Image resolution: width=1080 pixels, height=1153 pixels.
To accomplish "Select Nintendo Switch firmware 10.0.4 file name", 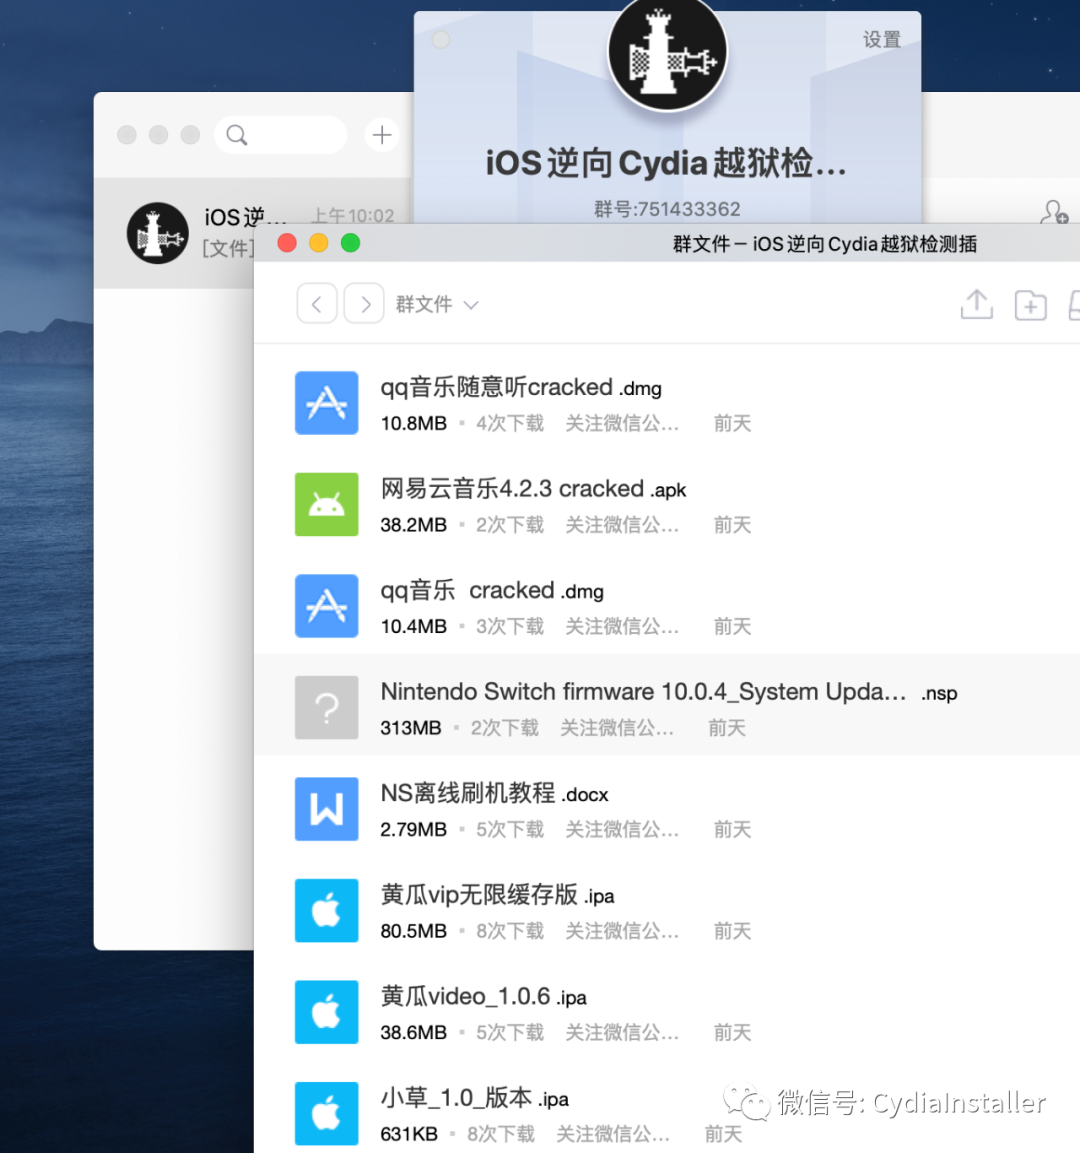I will (x=668, y=692).
